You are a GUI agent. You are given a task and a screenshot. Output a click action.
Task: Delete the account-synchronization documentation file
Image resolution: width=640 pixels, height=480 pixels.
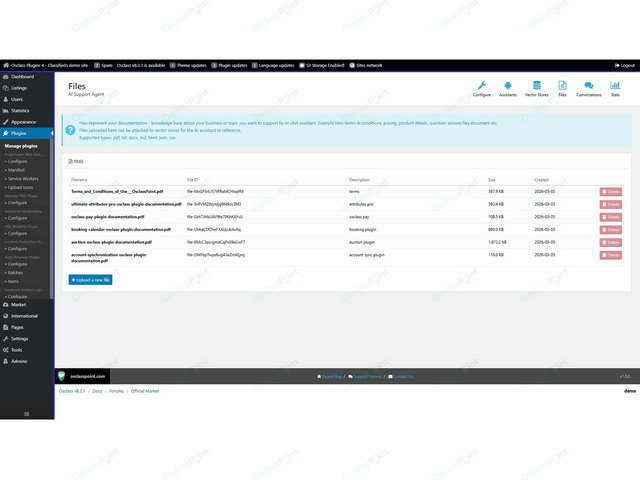coord(611,255)
